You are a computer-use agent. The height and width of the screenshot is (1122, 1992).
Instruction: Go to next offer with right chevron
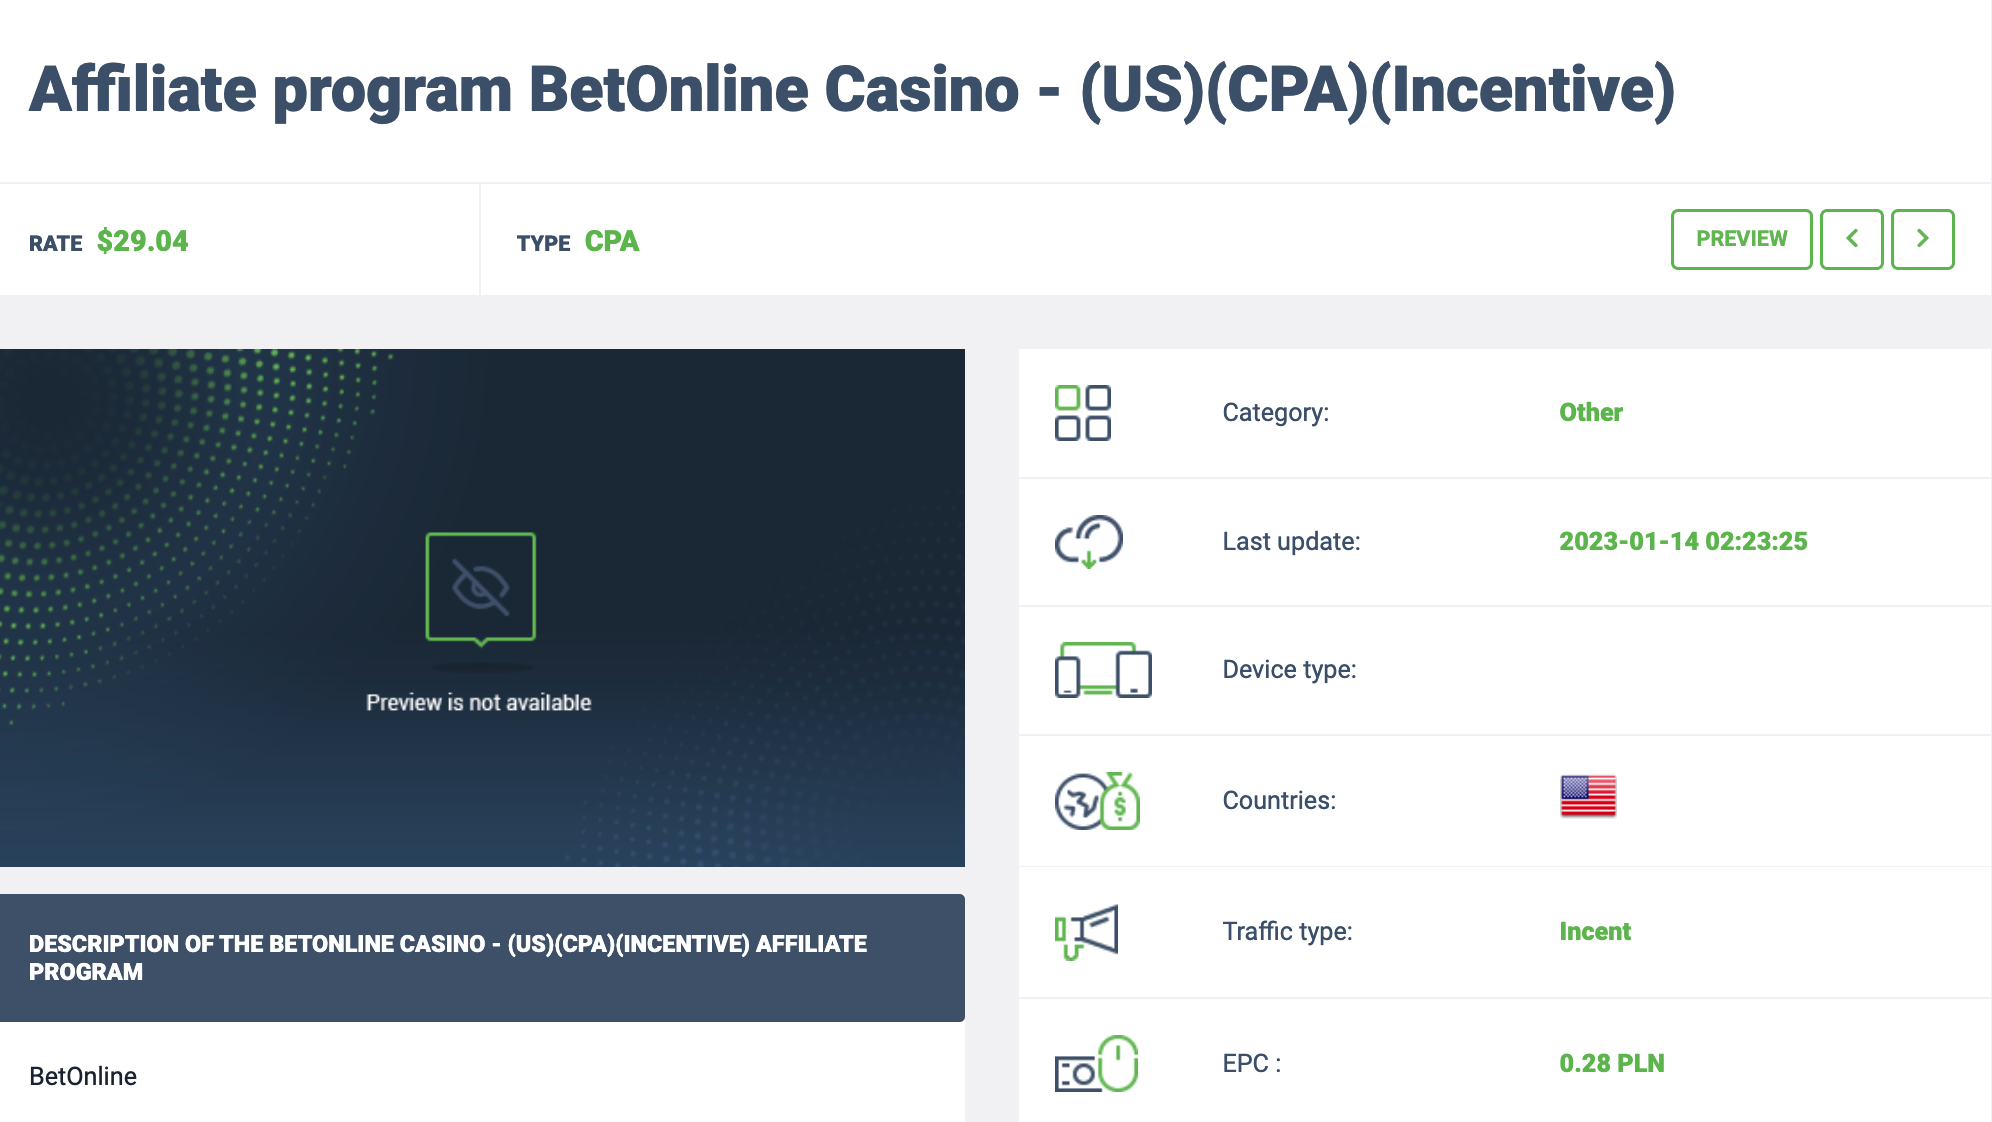[1922, 239]
